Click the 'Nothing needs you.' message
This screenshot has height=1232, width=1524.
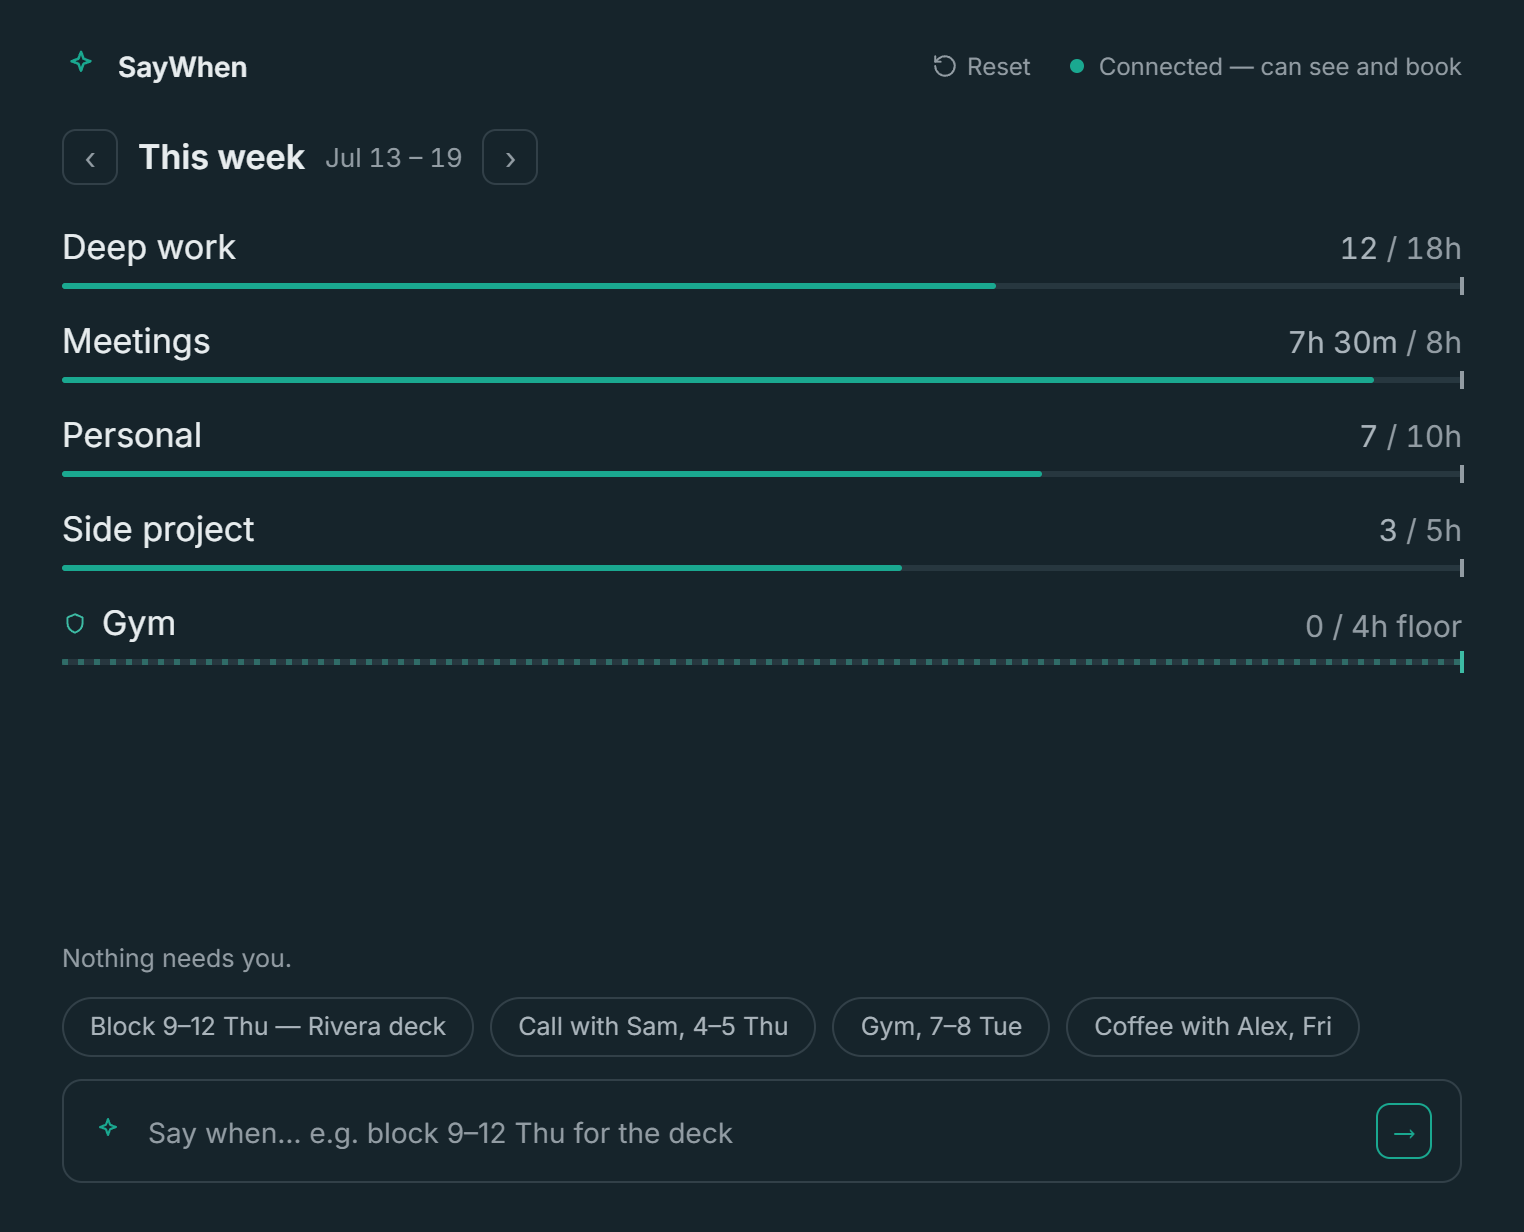(177, 958)
